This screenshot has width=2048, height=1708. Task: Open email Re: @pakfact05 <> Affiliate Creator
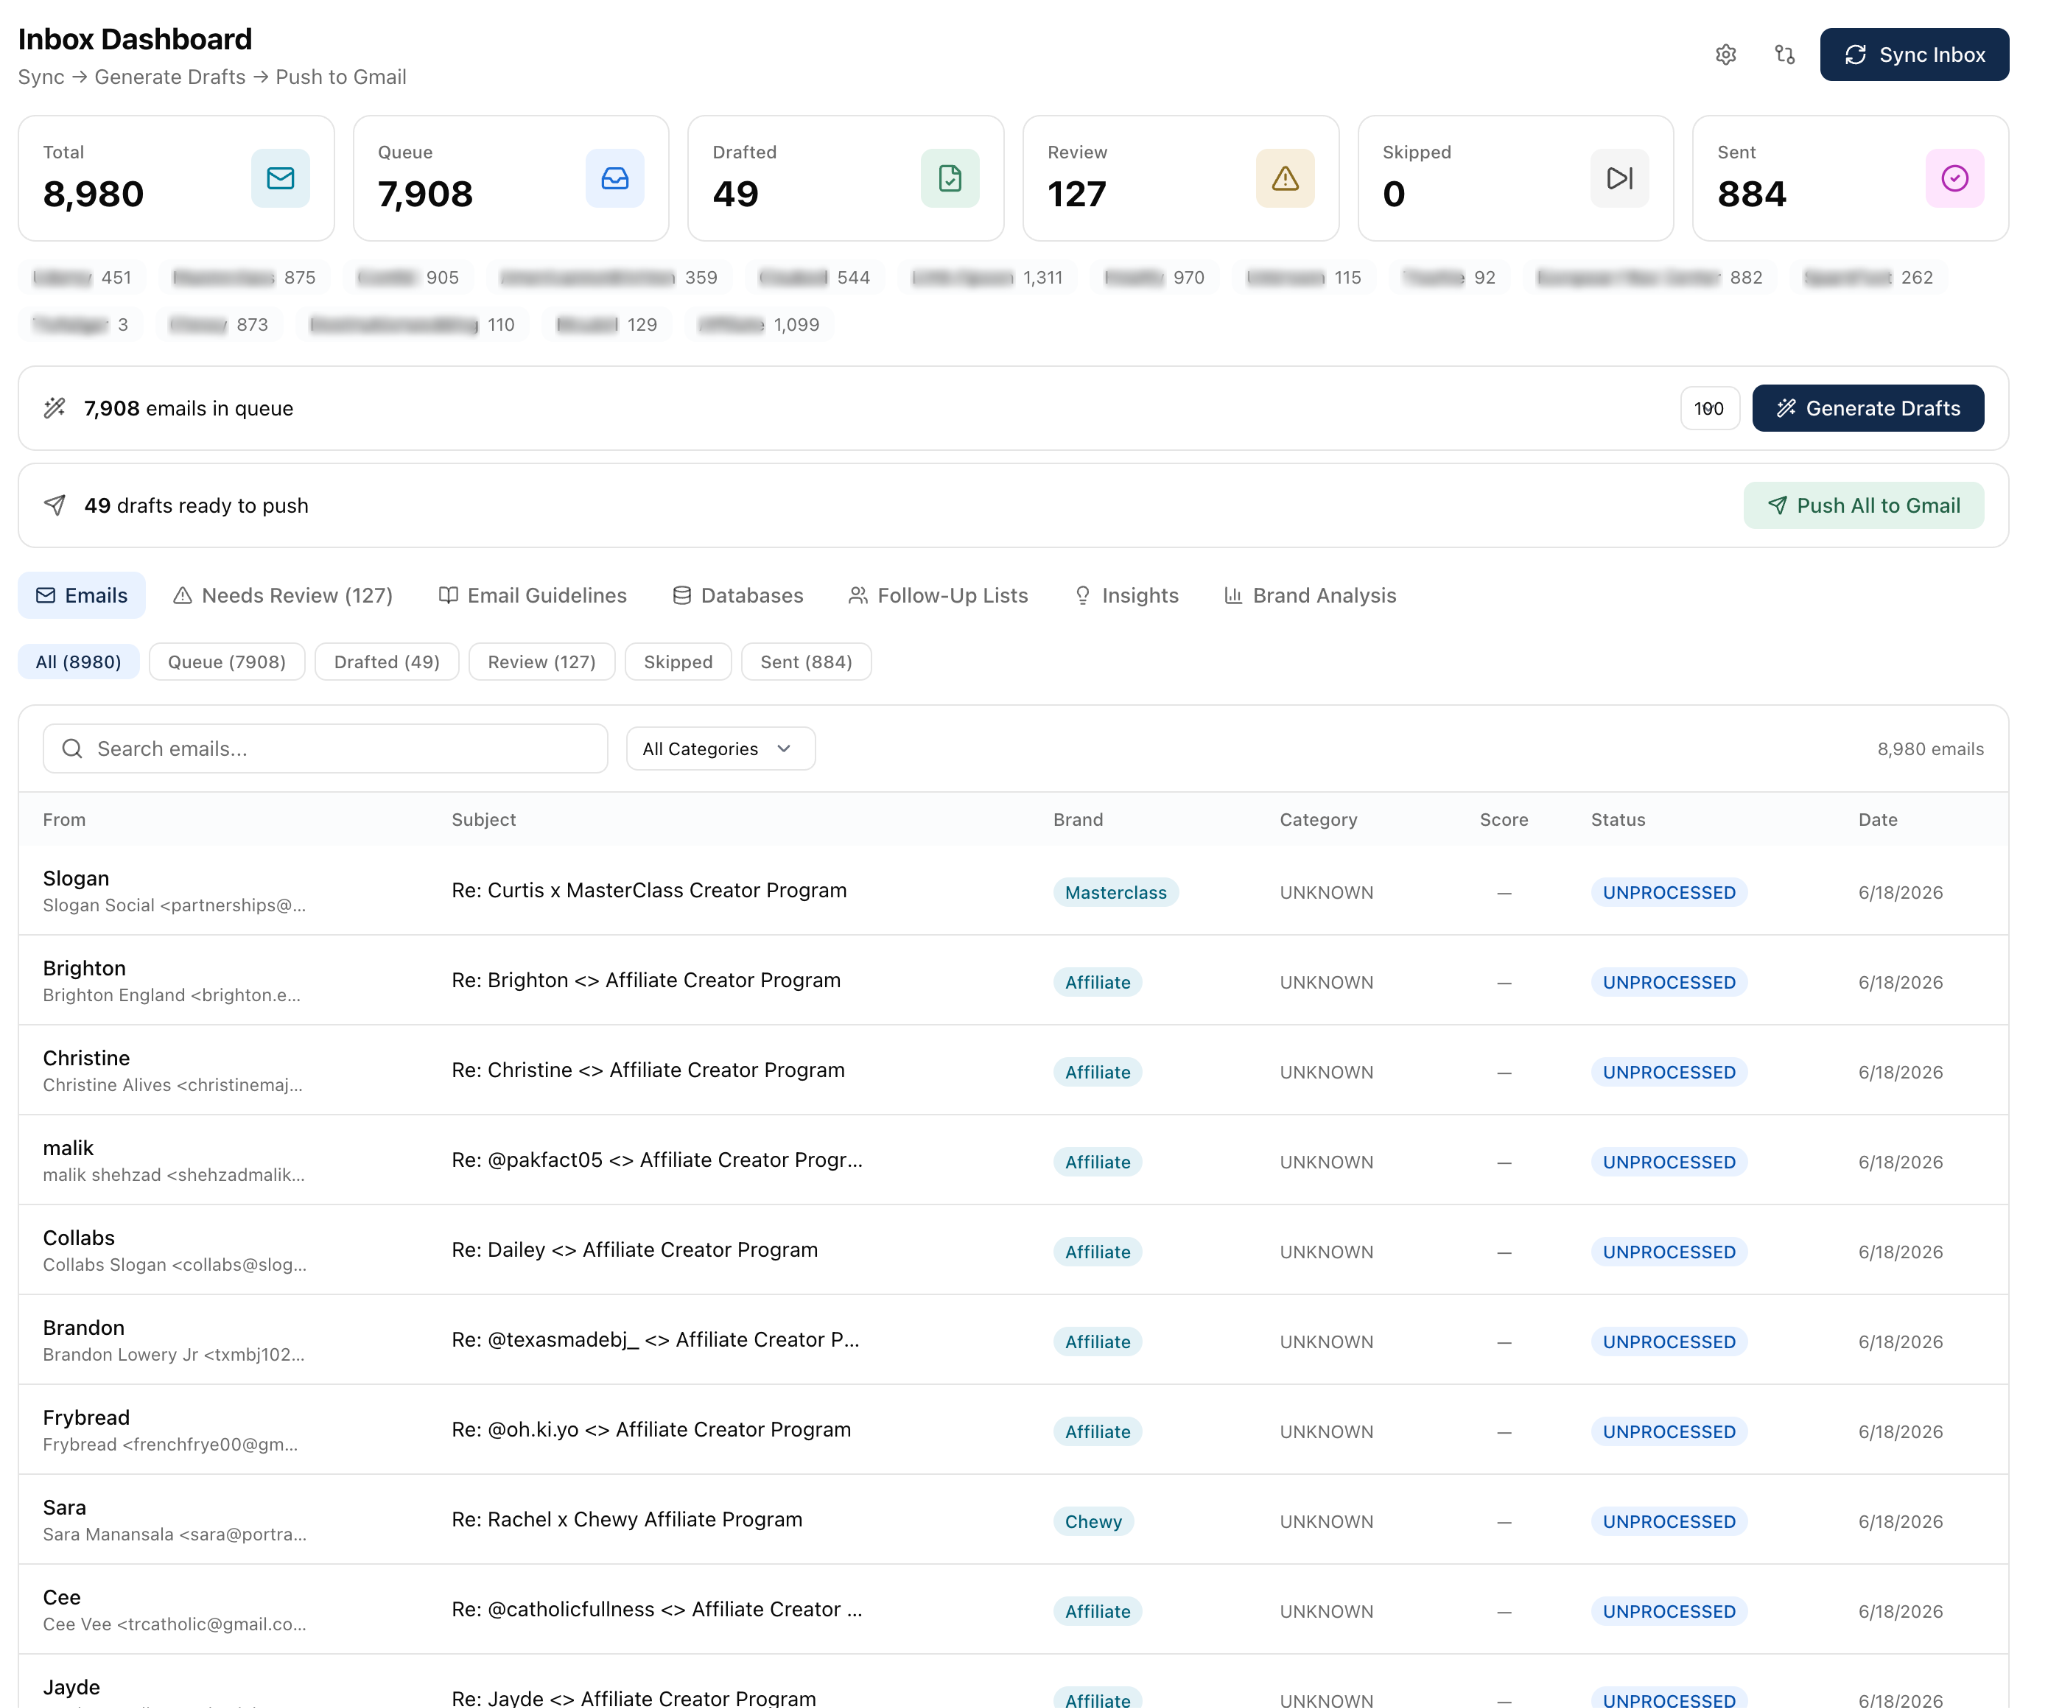pos(657,1160)
